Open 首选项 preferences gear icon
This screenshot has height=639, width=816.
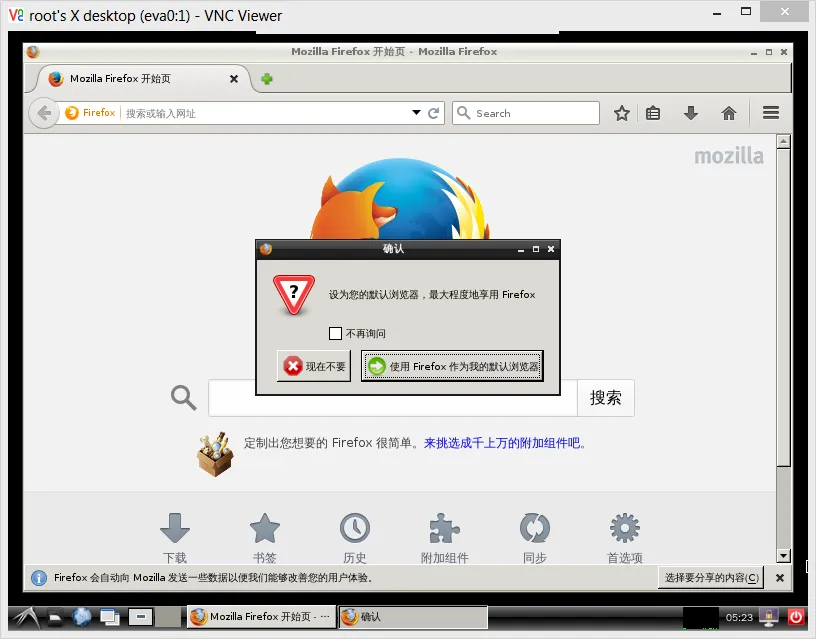click(x=624, y=528)
